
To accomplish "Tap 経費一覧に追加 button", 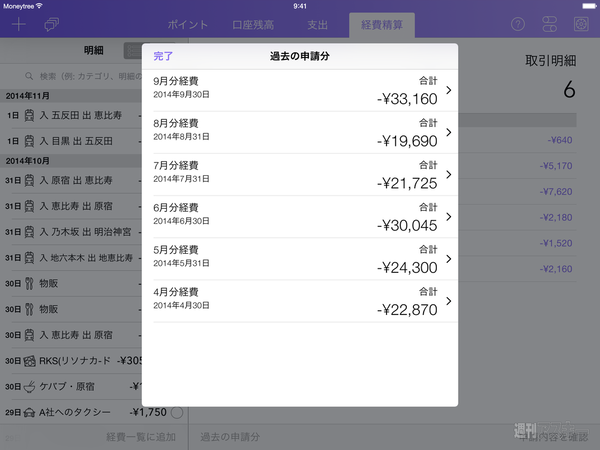I will coord(141,437).
